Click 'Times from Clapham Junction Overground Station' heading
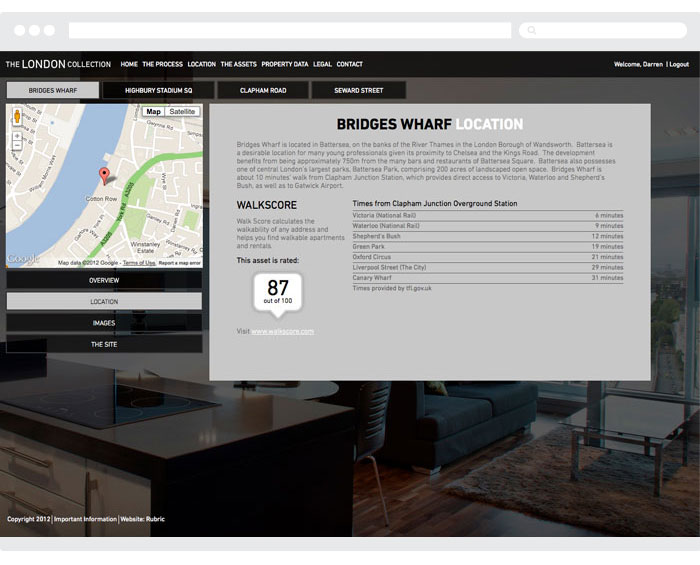 435,204
